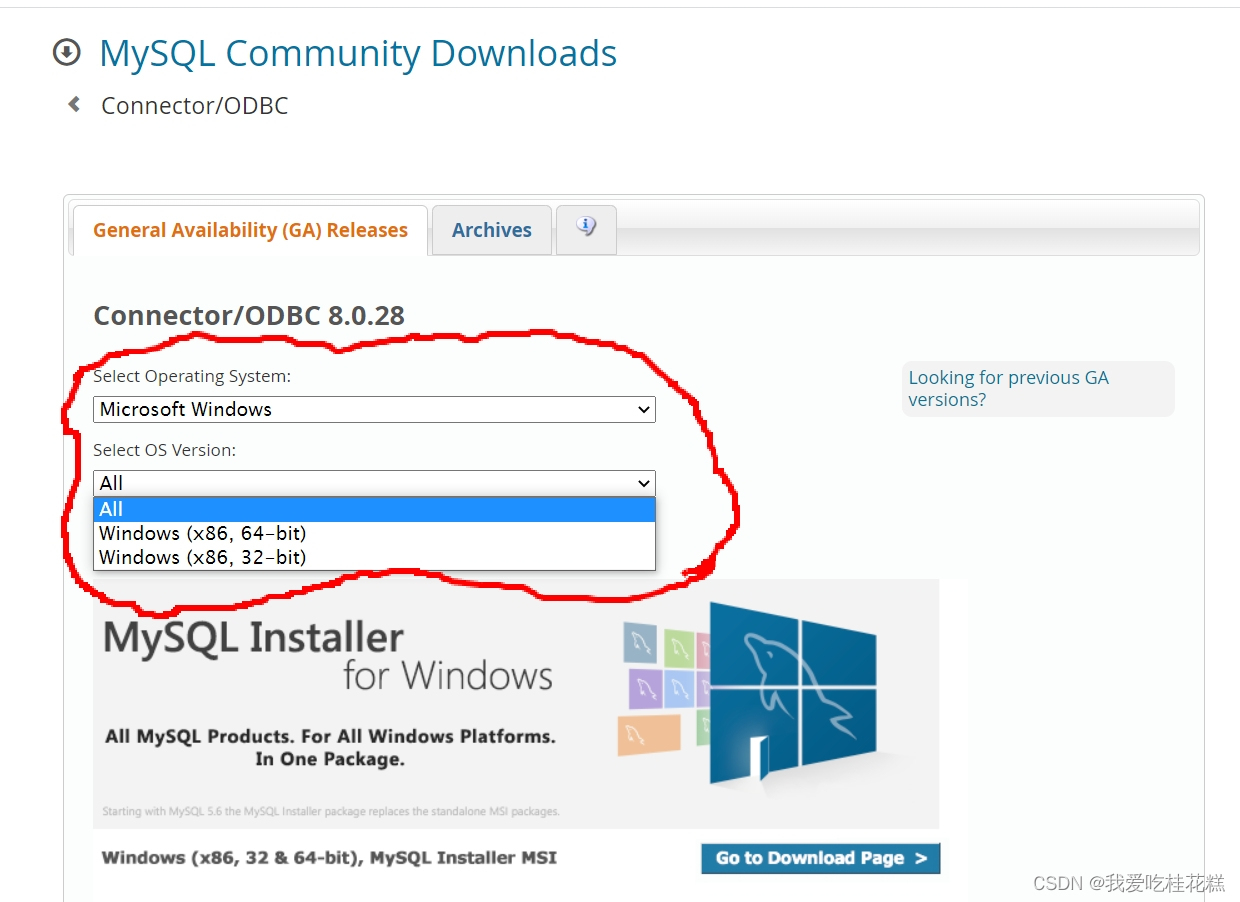Click the Select OS Version label
1240x902 pixels.
point(164,450)
